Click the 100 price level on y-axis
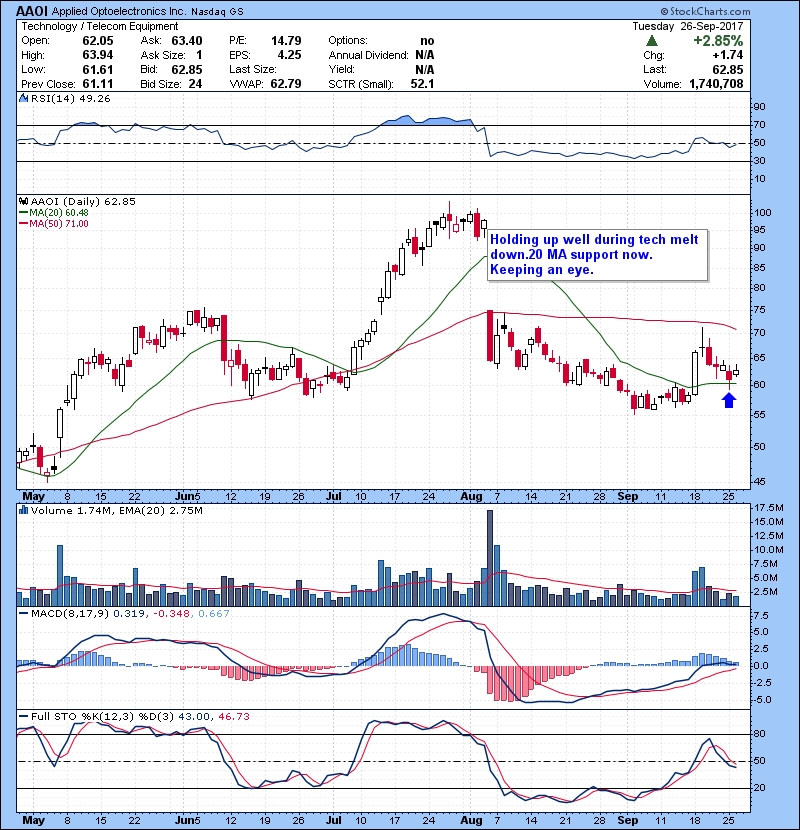This screenshot has height=830, width=800. coord(762,213)
